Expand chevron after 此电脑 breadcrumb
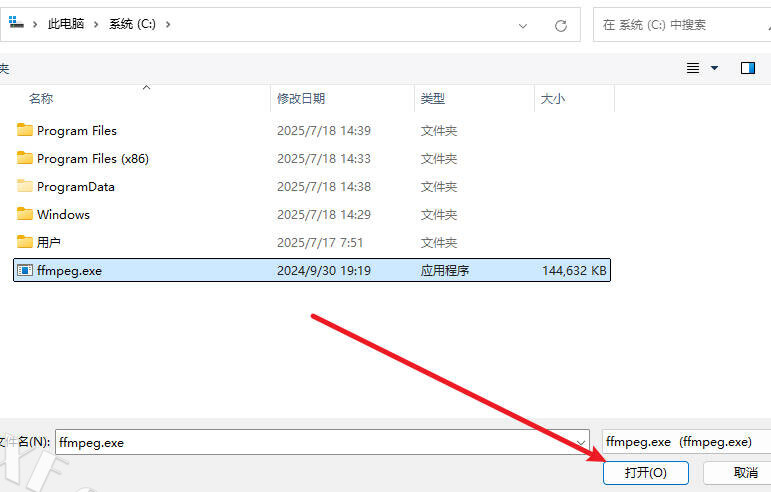This screenshot has height=492, width=771. point(96,24)
